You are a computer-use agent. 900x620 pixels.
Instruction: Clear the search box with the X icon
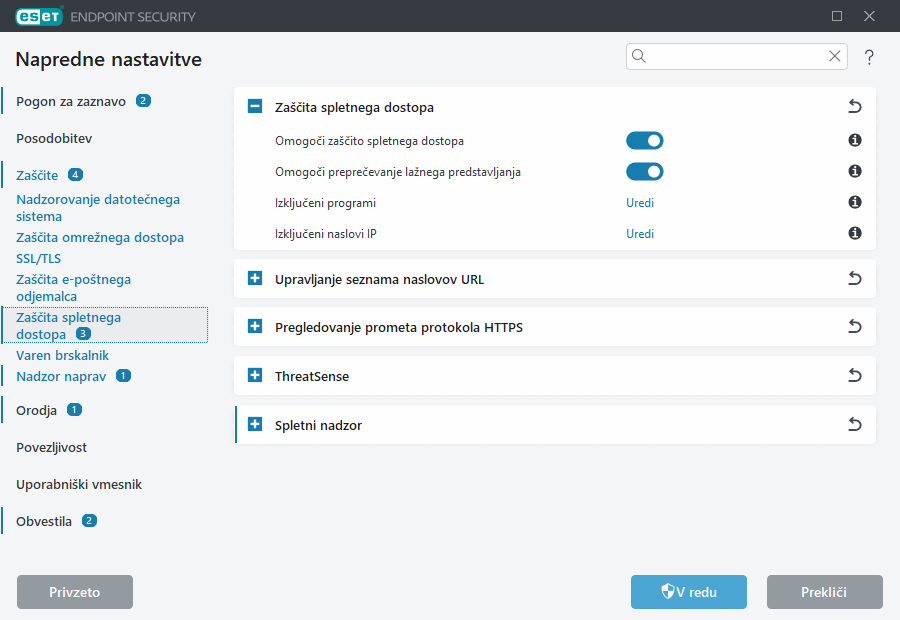click(834, 57)
